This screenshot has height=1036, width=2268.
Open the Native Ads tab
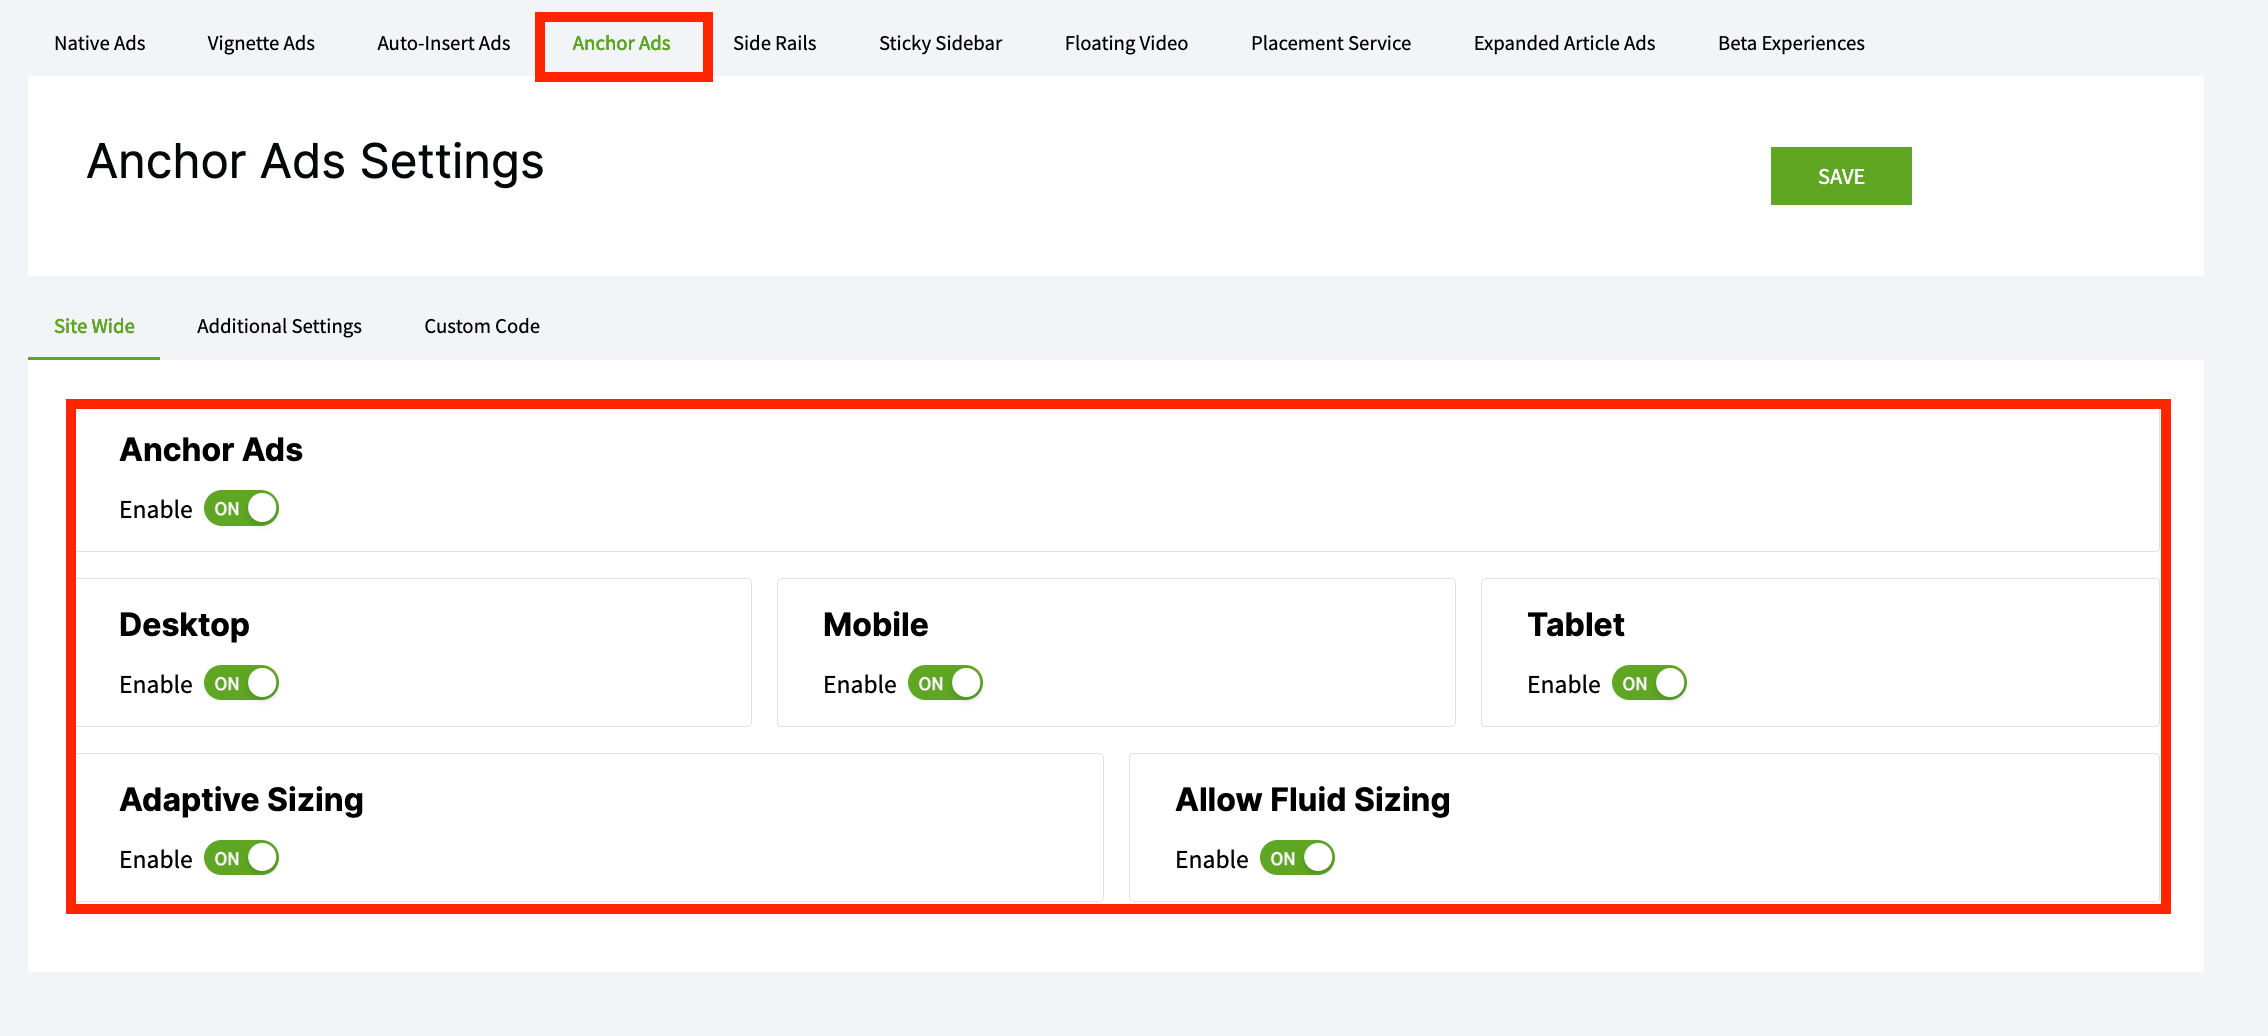click(100, 43)
